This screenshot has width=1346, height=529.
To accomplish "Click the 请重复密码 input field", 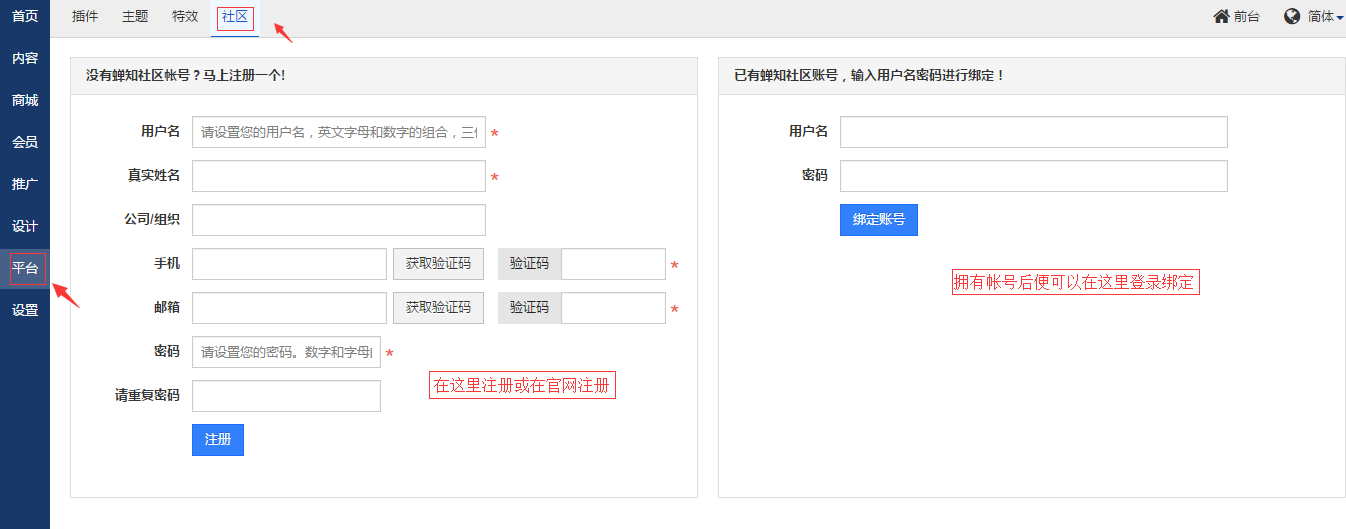I will (x=286, y=396).
